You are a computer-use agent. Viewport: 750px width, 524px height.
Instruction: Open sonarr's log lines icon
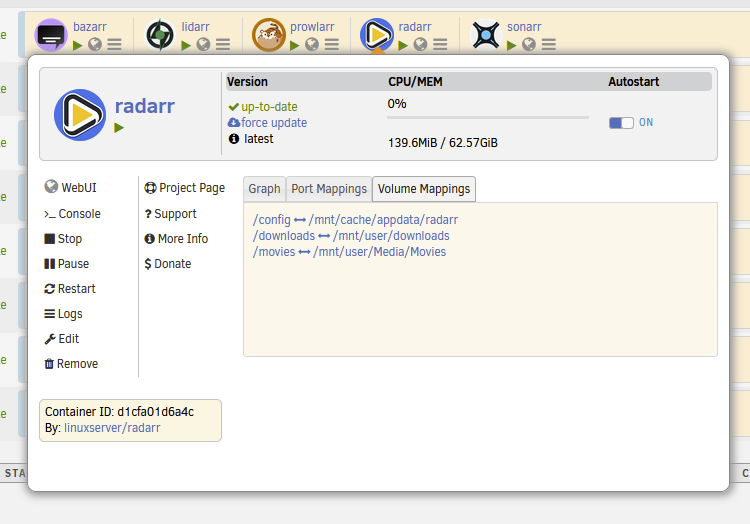pyautogui.click(x=549, y=44)
